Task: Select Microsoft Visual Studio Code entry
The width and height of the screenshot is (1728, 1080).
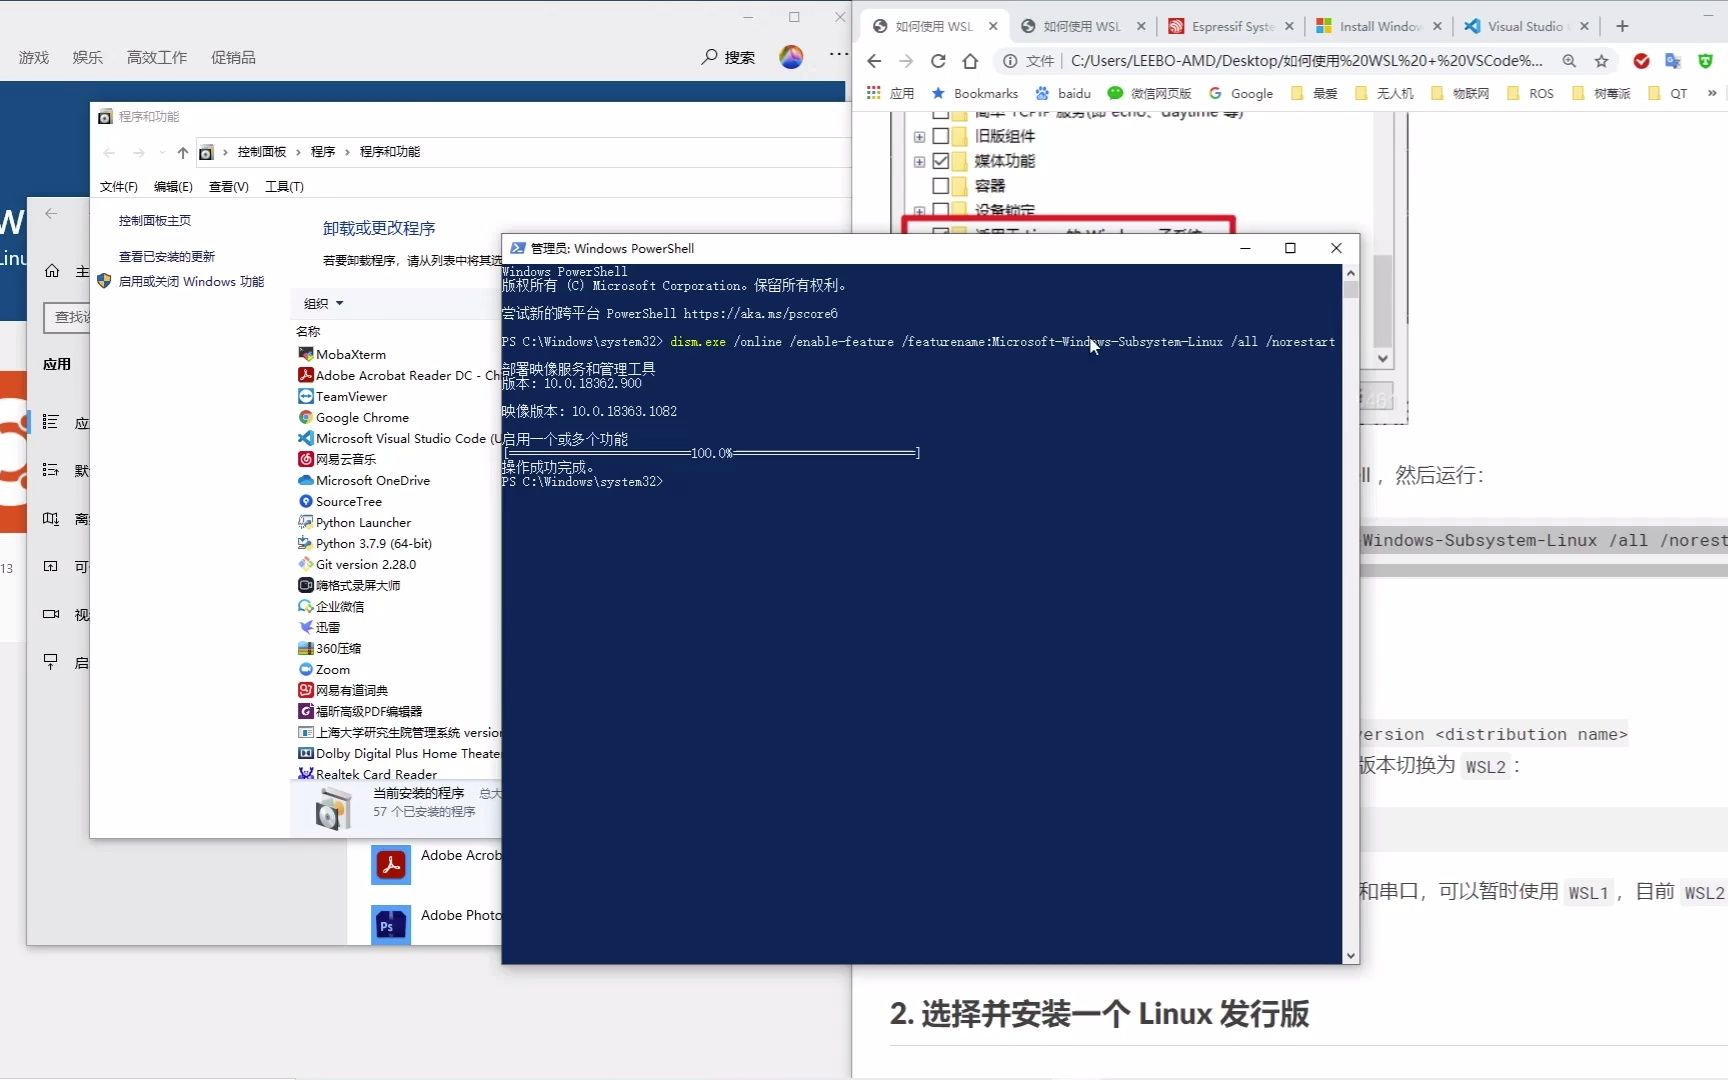Action: click(400, 438)
